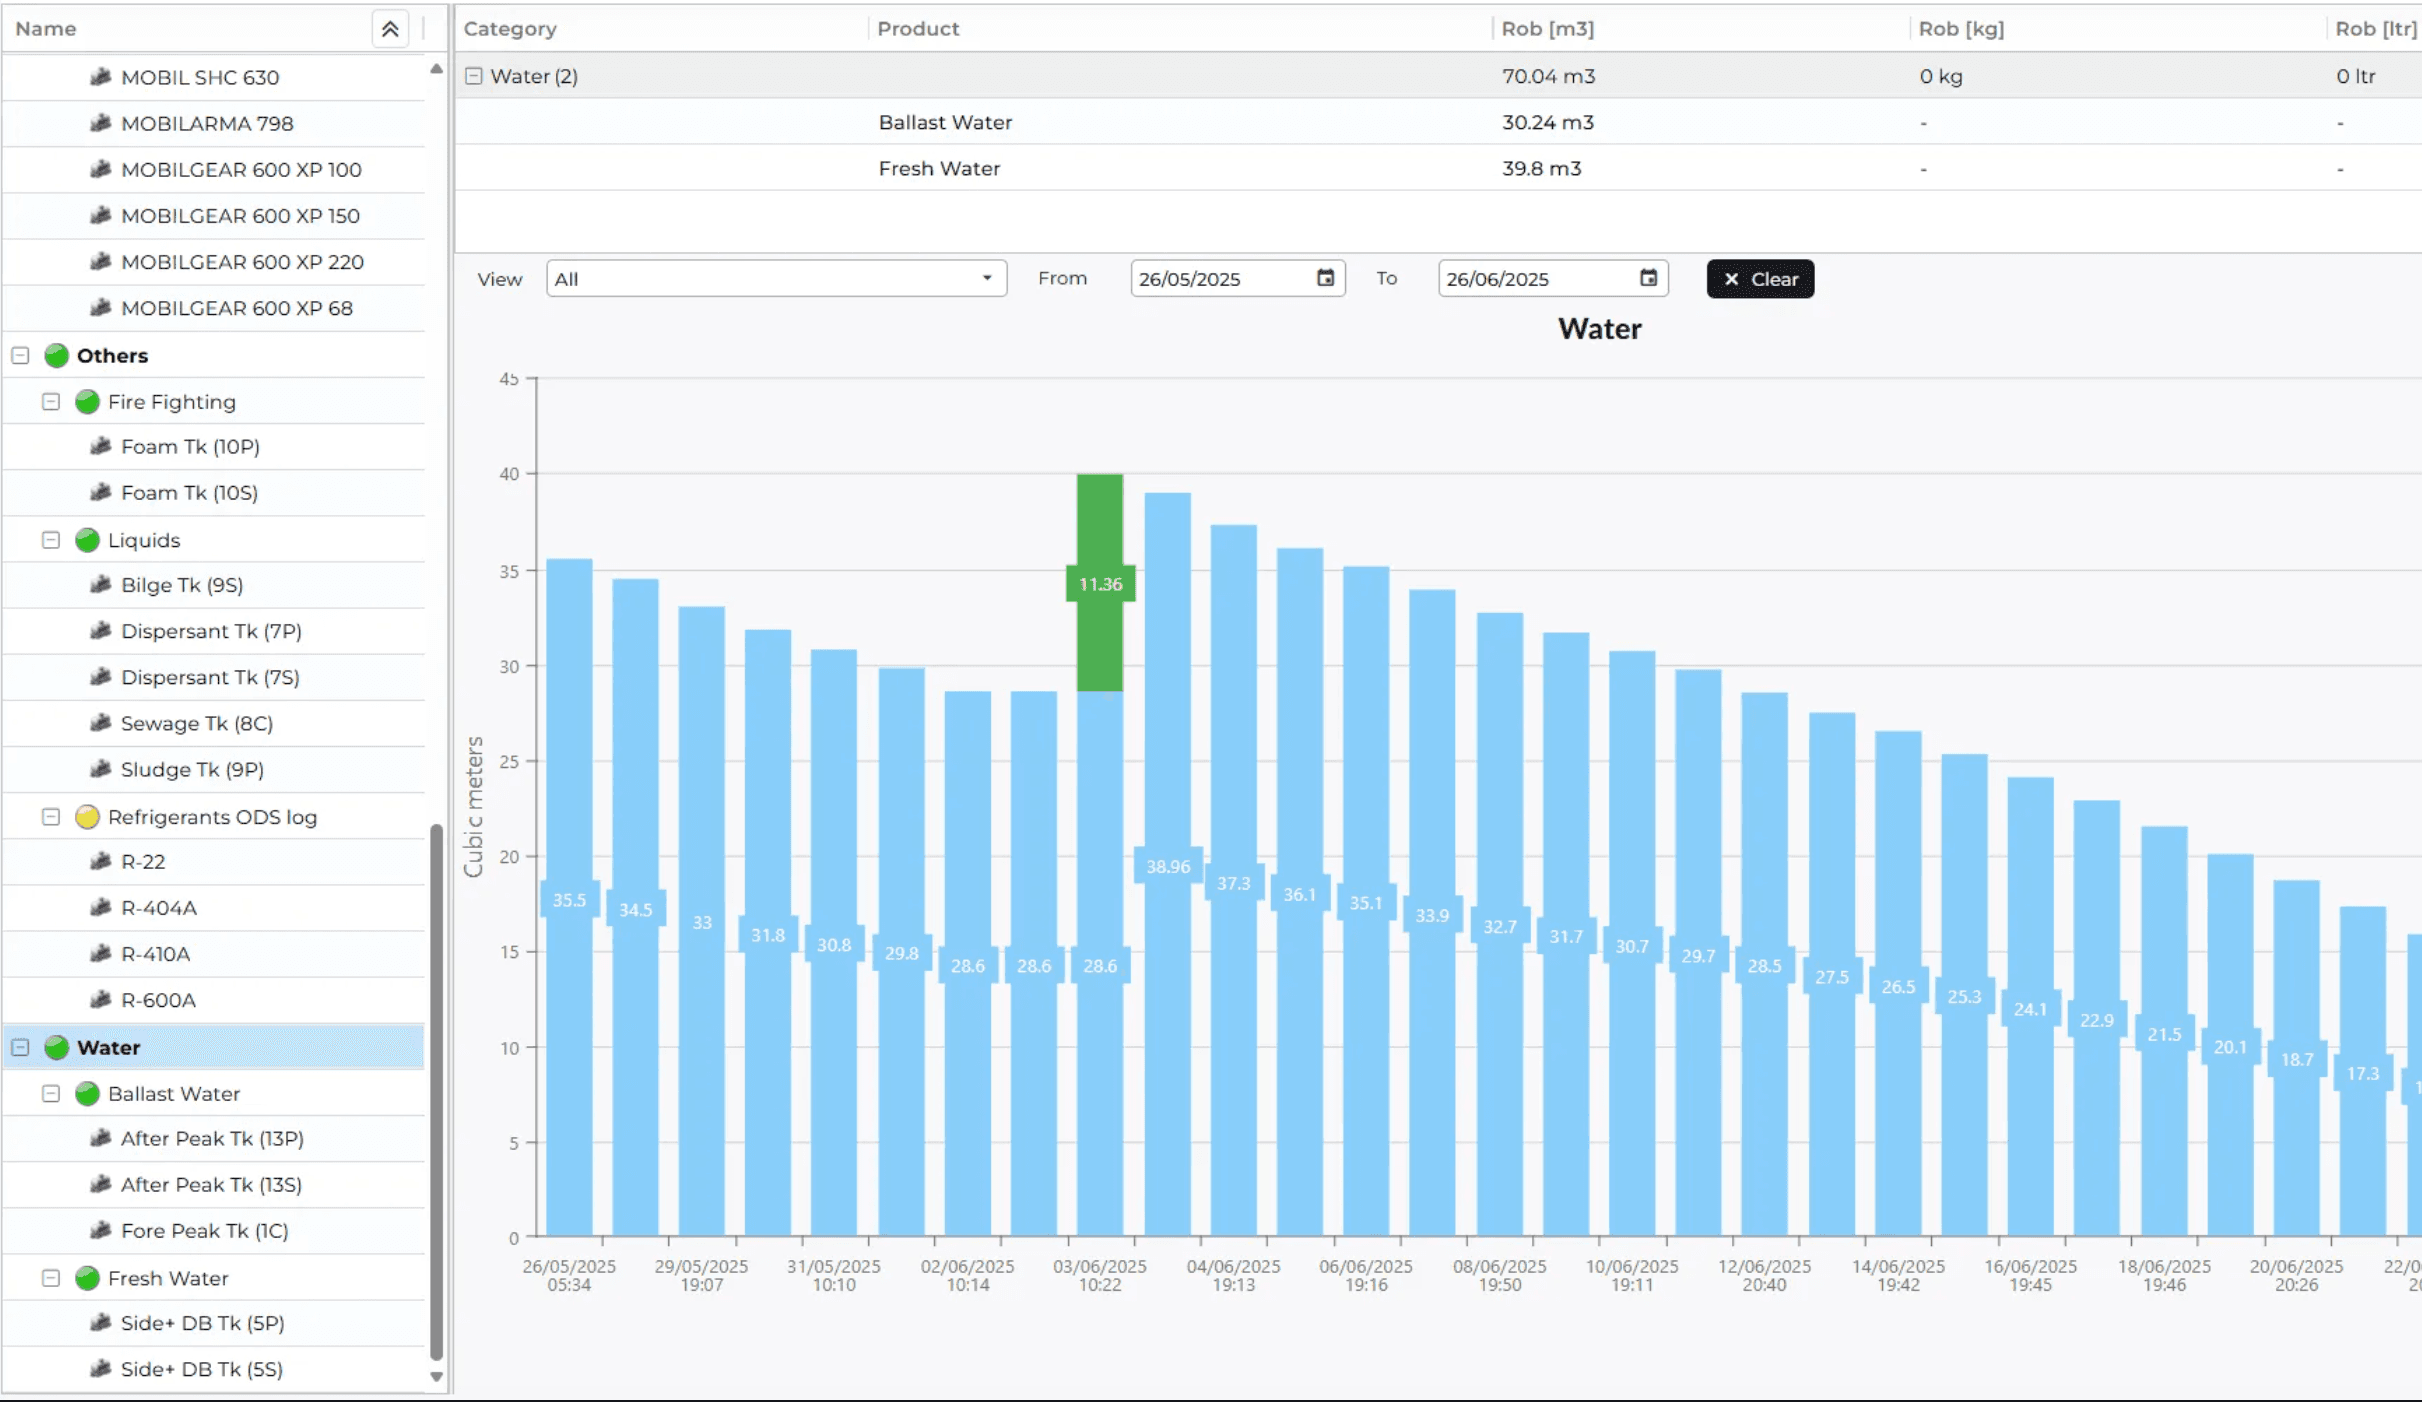
Task: Click the tank icon beside Fore Peak Tk (1C)
Action: pos(100,1231)
